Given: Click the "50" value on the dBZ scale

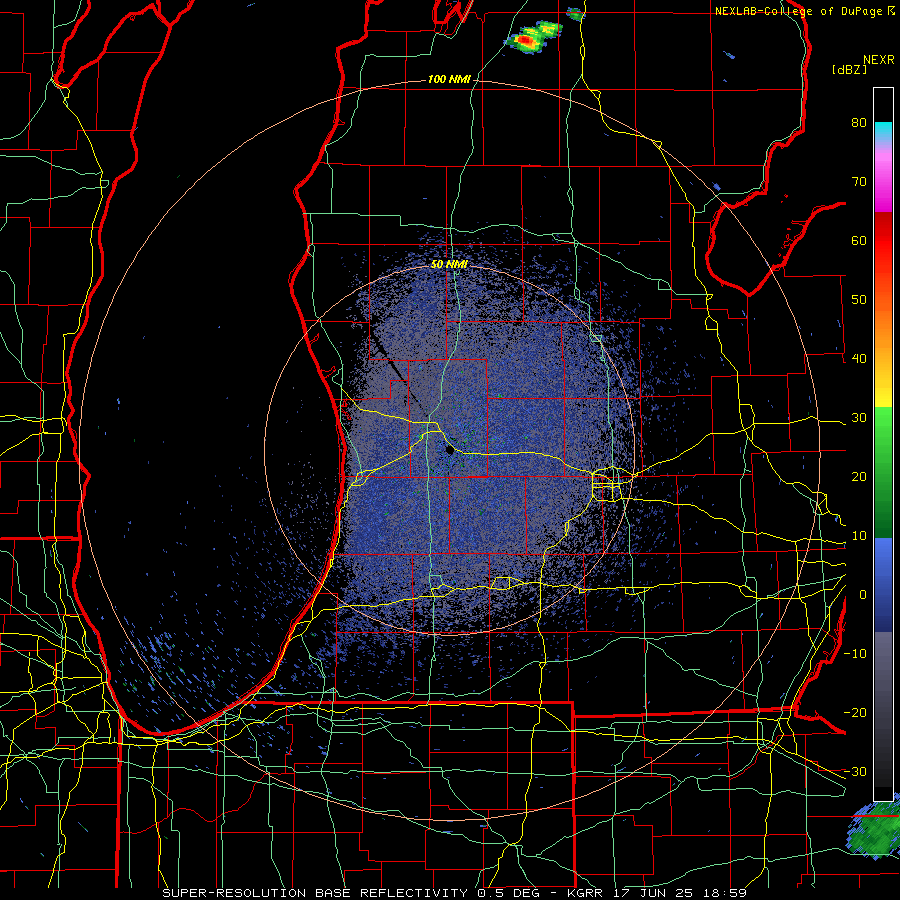Looking at the screenshot, I should 859,300.
